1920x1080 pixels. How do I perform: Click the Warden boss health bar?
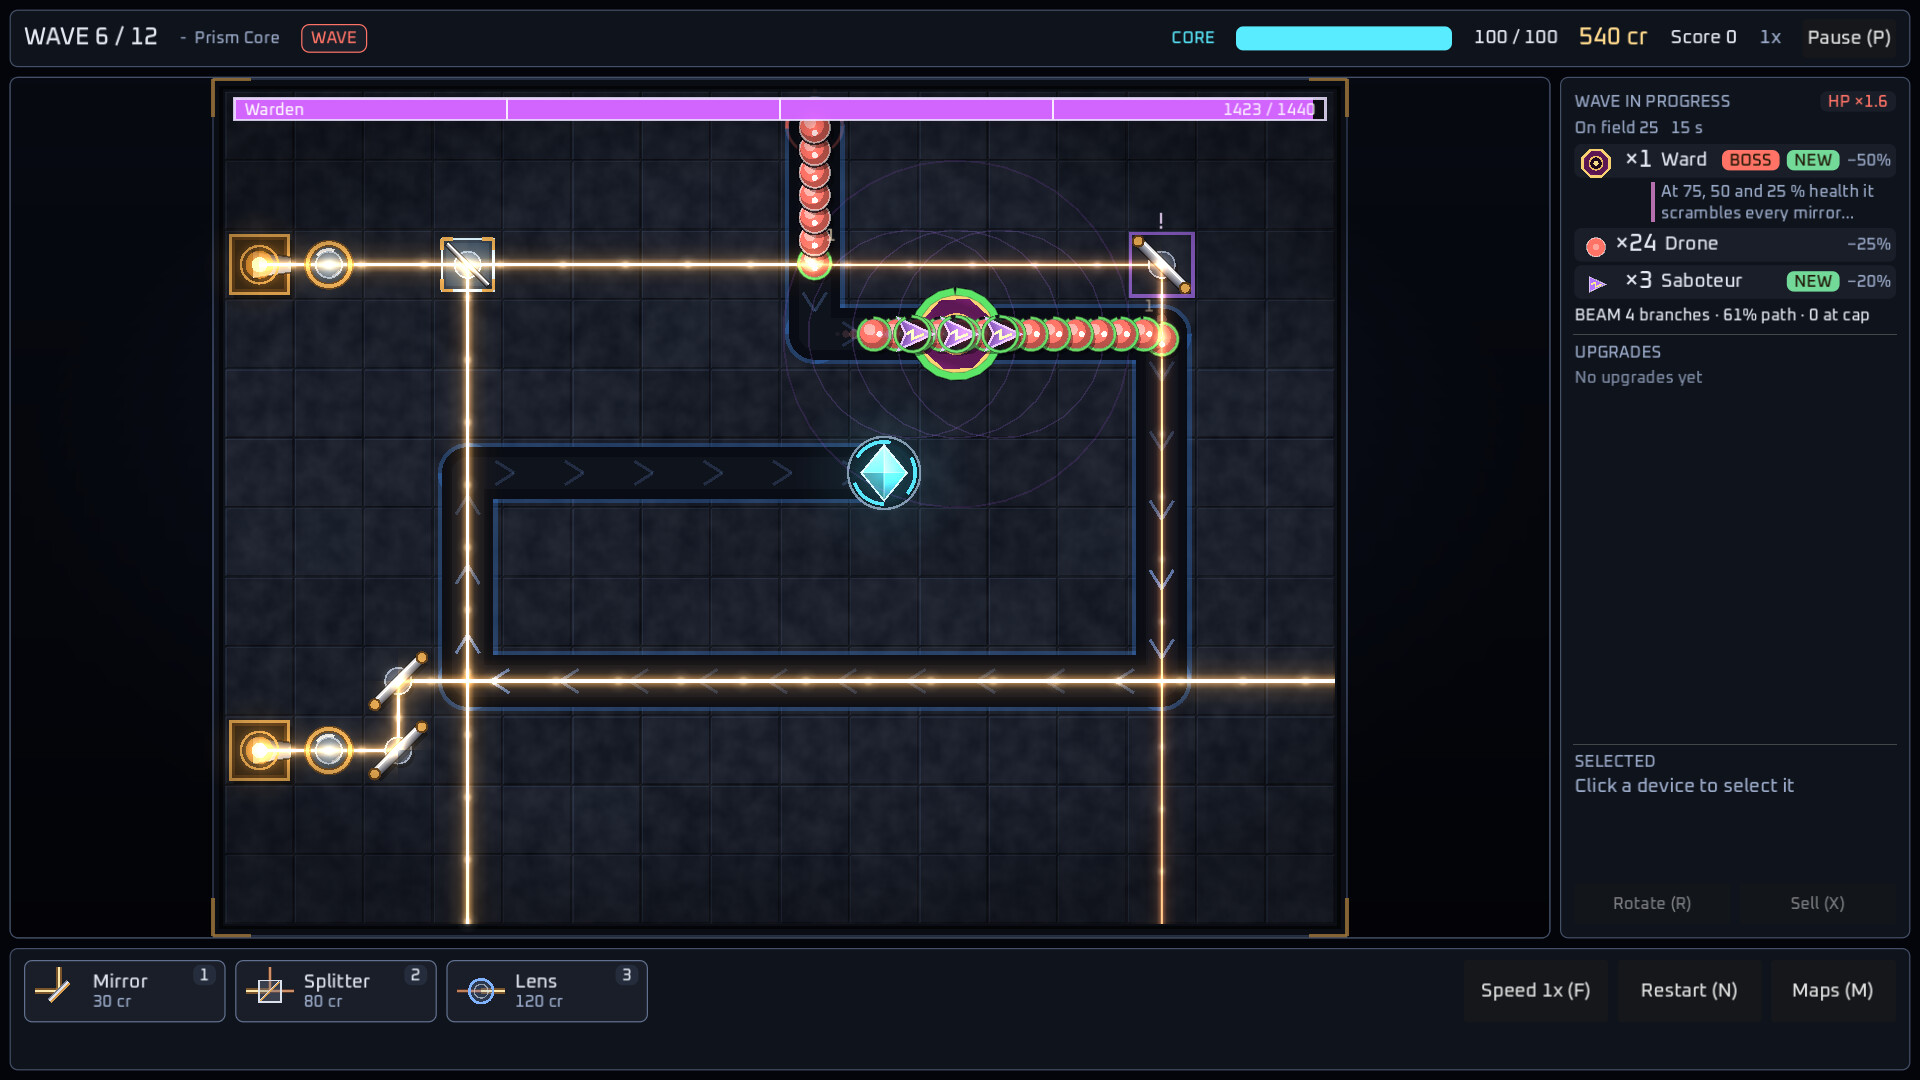coord(780,109)
